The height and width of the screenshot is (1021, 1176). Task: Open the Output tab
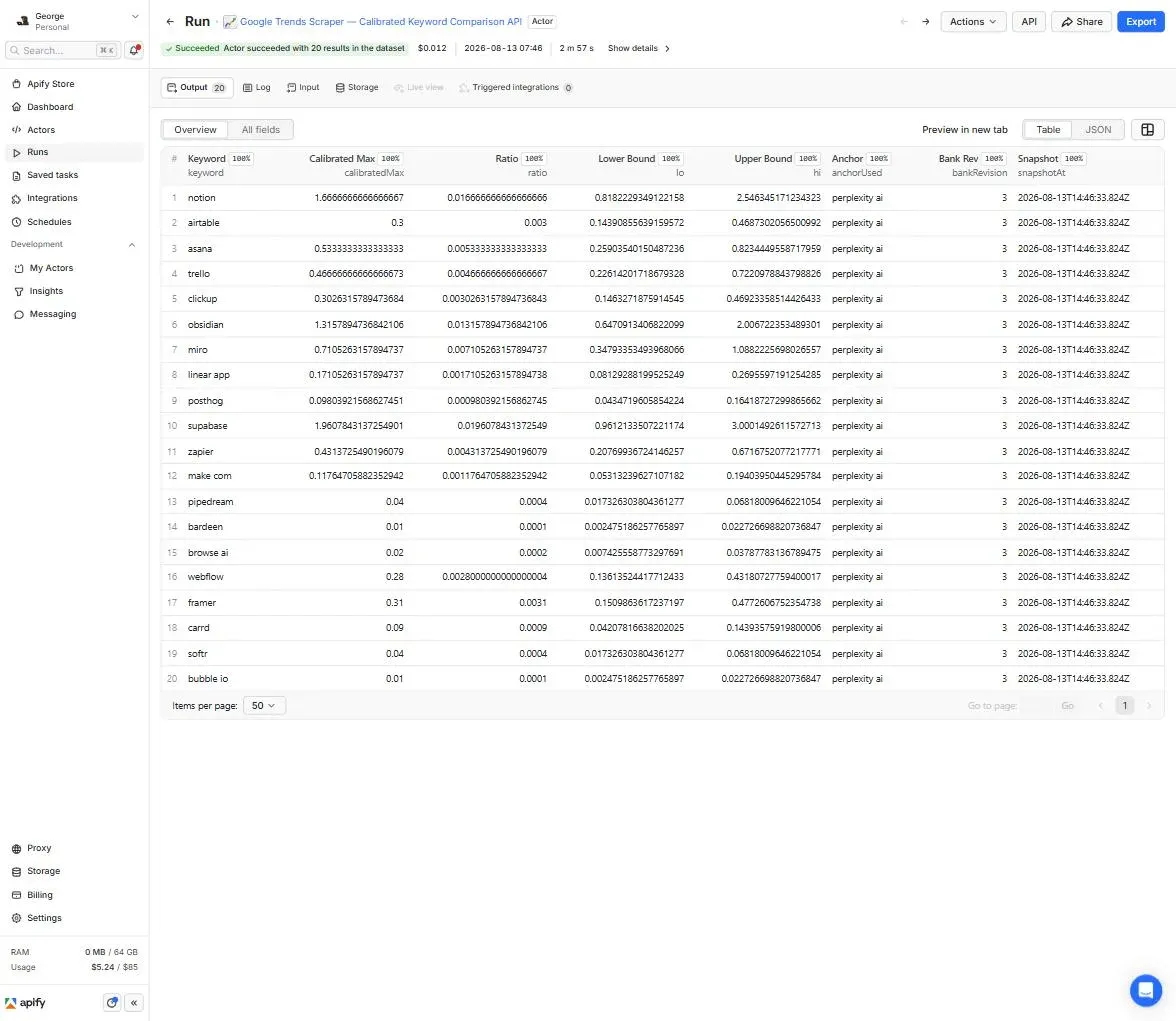click(196, 88)
